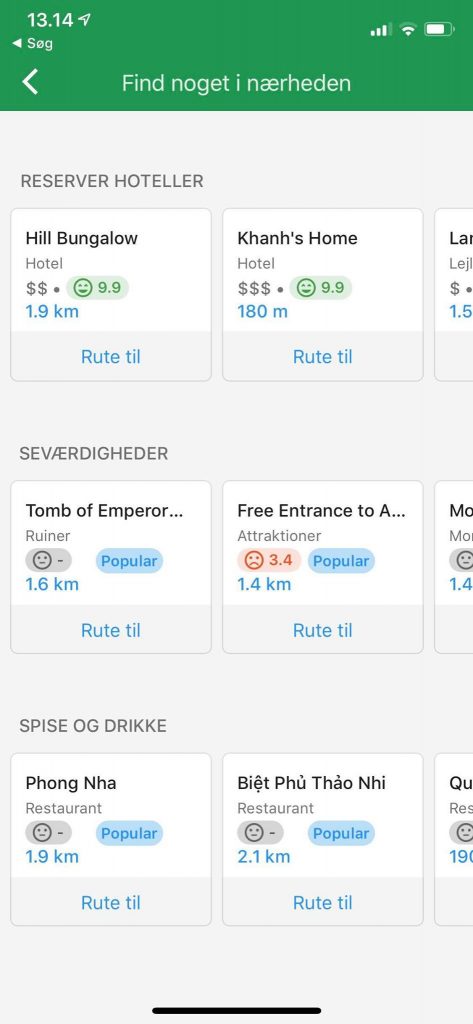Tap the Popular tag on Free Entrance card
Screen dimensions: 473x1024
coord(341,560)
